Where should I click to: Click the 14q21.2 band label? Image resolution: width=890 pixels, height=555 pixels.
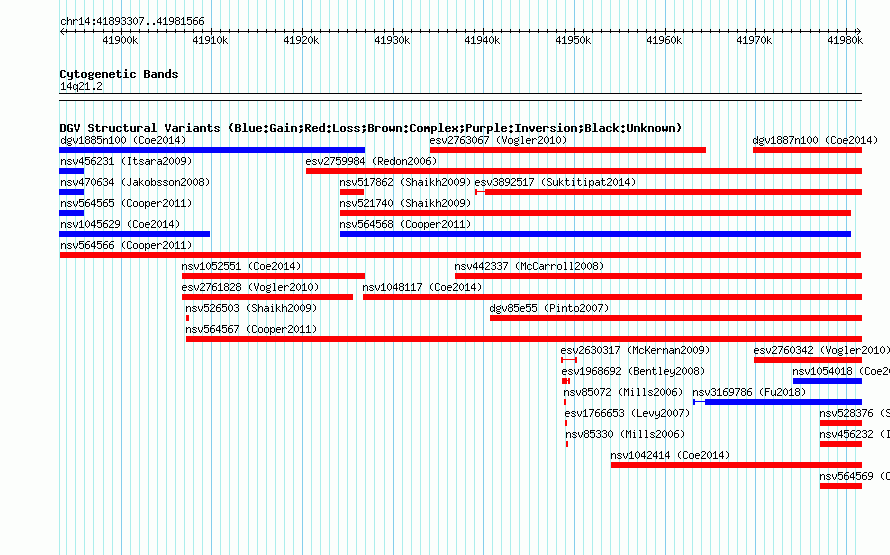(81, 86)
